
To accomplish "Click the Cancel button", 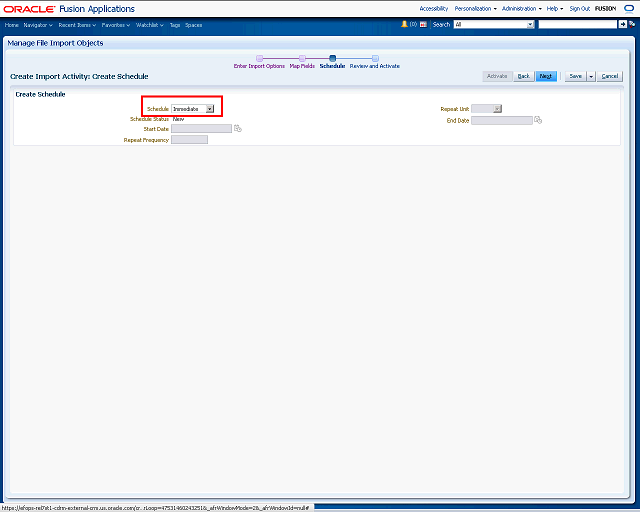I will coord(610,76).
